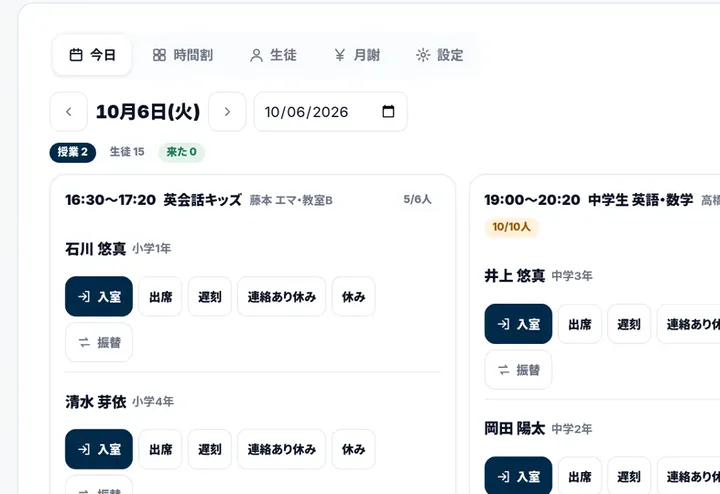Click the 生徒 15 count

coord(127,152)
